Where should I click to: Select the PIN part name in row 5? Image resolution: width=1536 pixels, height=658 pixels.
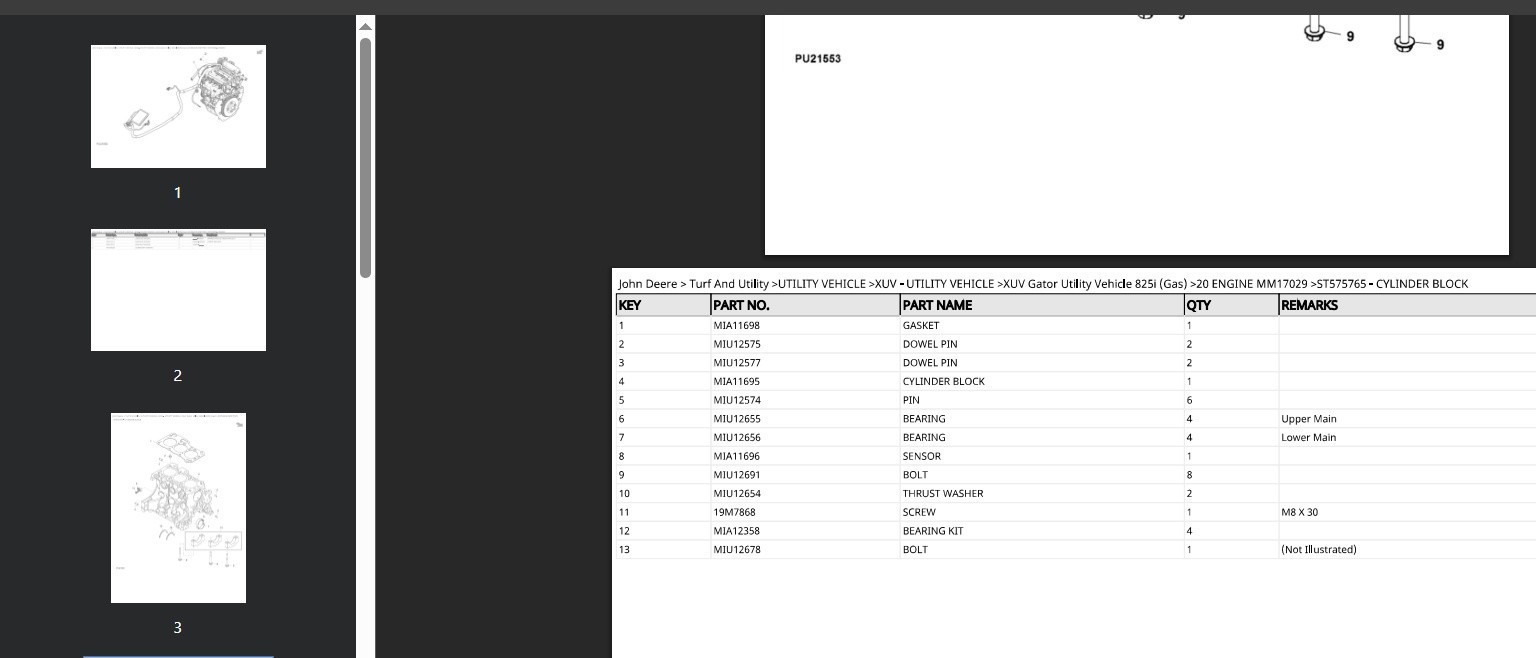pyautogui.click(x=911, y=400)
